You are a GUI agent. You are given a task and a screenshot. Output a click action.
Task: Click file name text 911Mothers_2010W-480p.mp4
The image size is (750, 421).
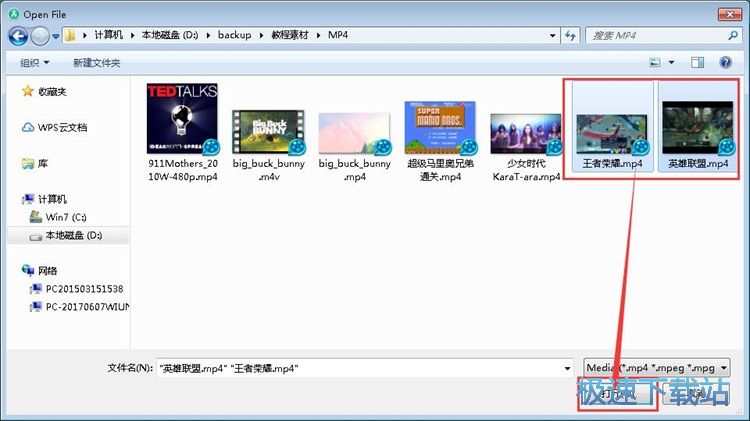pos(183,170)
